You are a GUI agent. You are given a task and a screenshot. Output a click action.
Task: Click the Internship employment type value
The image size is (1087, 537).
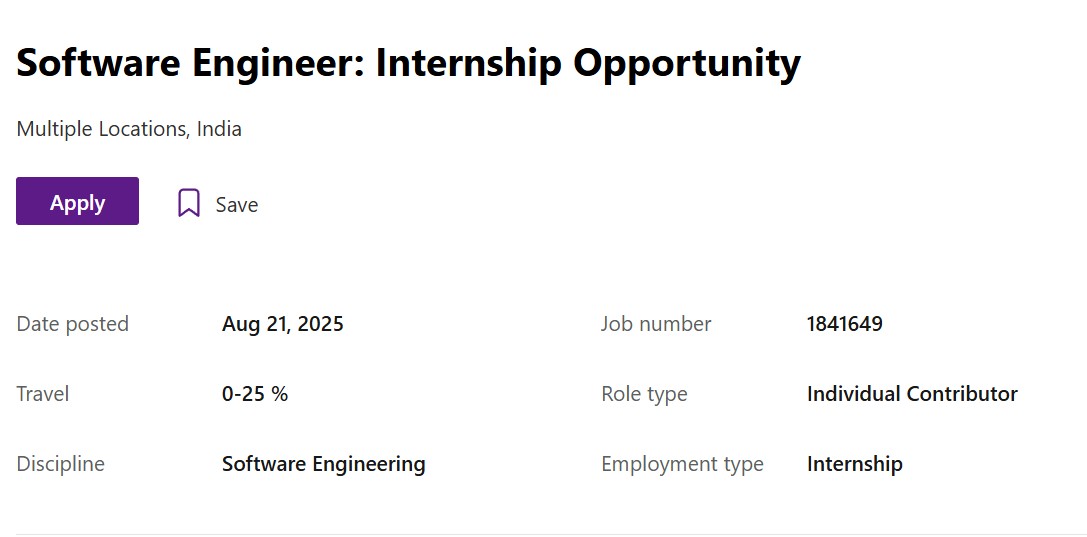(855, 464)
